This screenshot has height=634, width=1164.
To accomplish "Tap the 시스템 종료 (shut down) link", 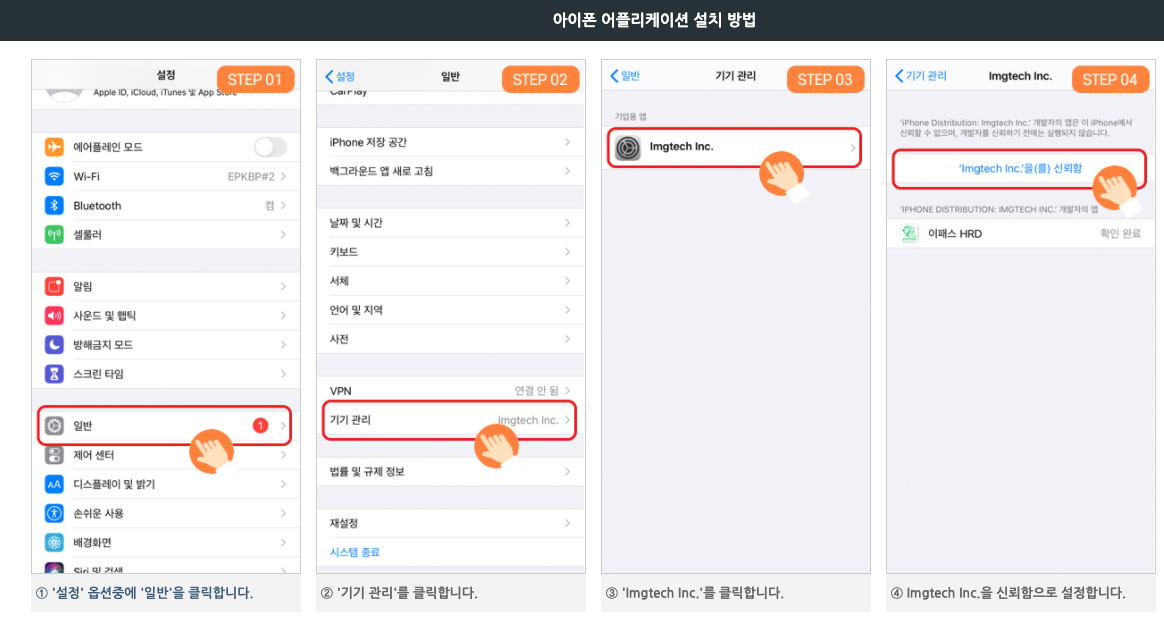I will point(355,552).
